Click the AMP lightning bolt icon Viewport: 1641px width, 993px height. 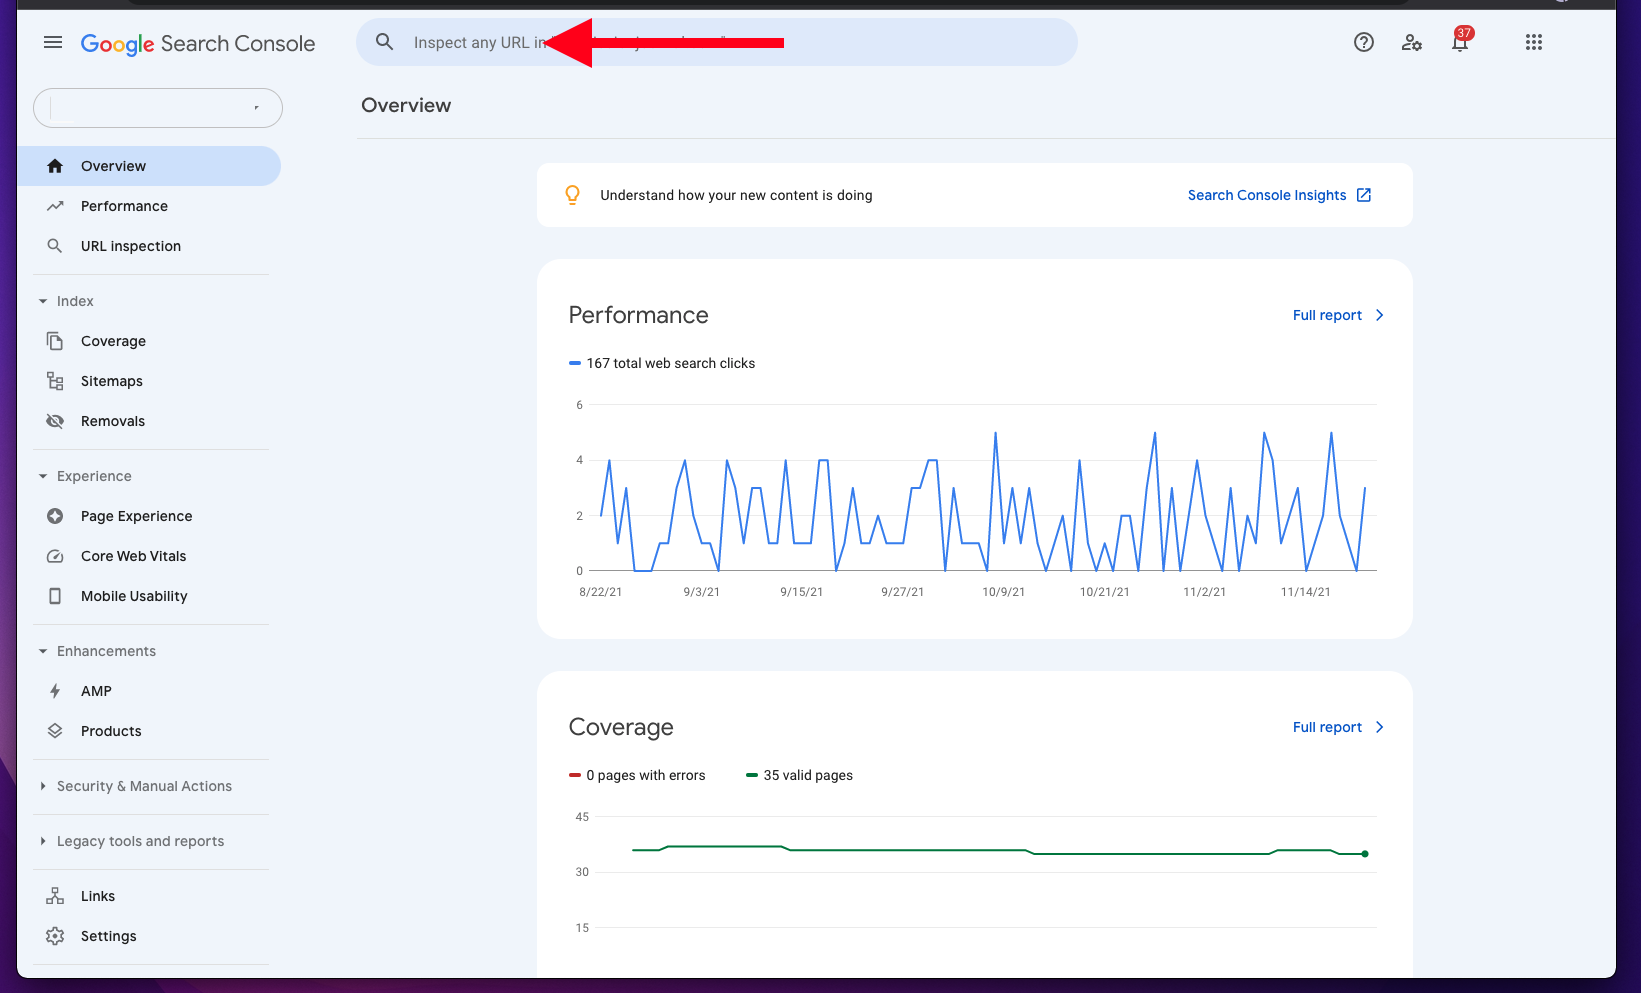[55, 691]
